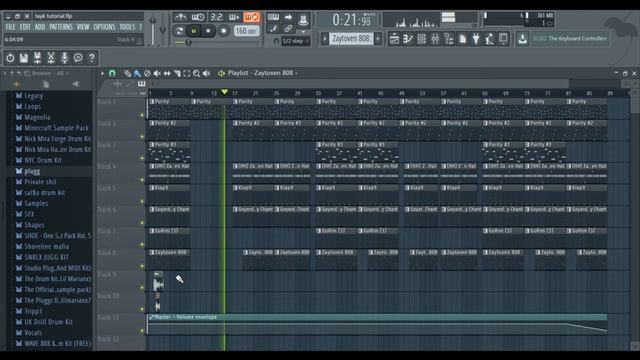The image size is (640, 360).
Task: Select the Slip tool
Action: [x=167, y=73]
